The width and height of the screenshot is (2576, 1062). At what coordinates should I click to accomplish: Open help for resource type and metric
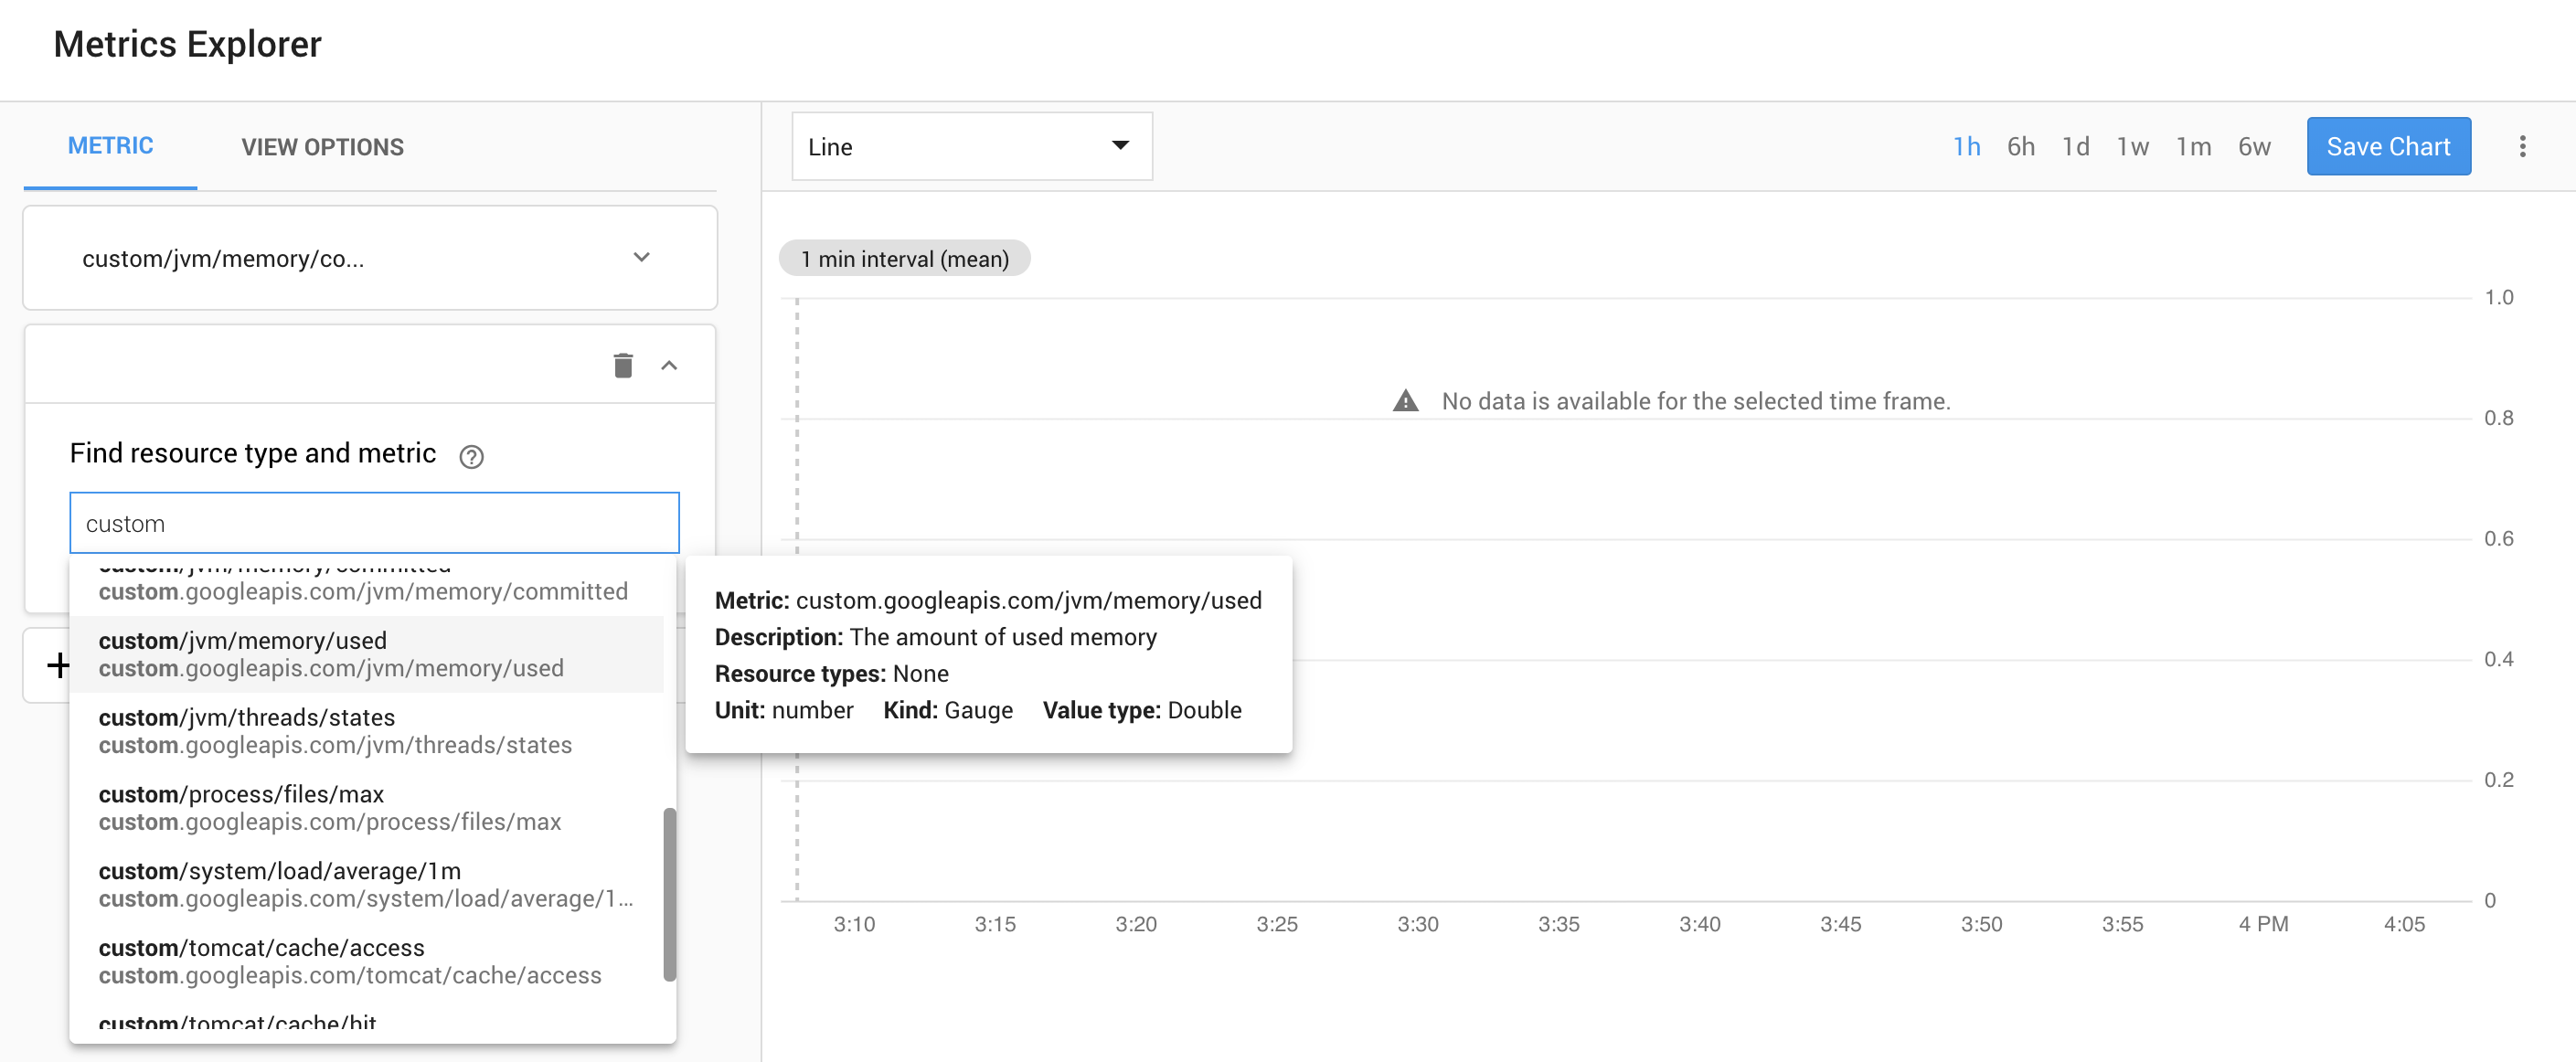click(471, 456)
